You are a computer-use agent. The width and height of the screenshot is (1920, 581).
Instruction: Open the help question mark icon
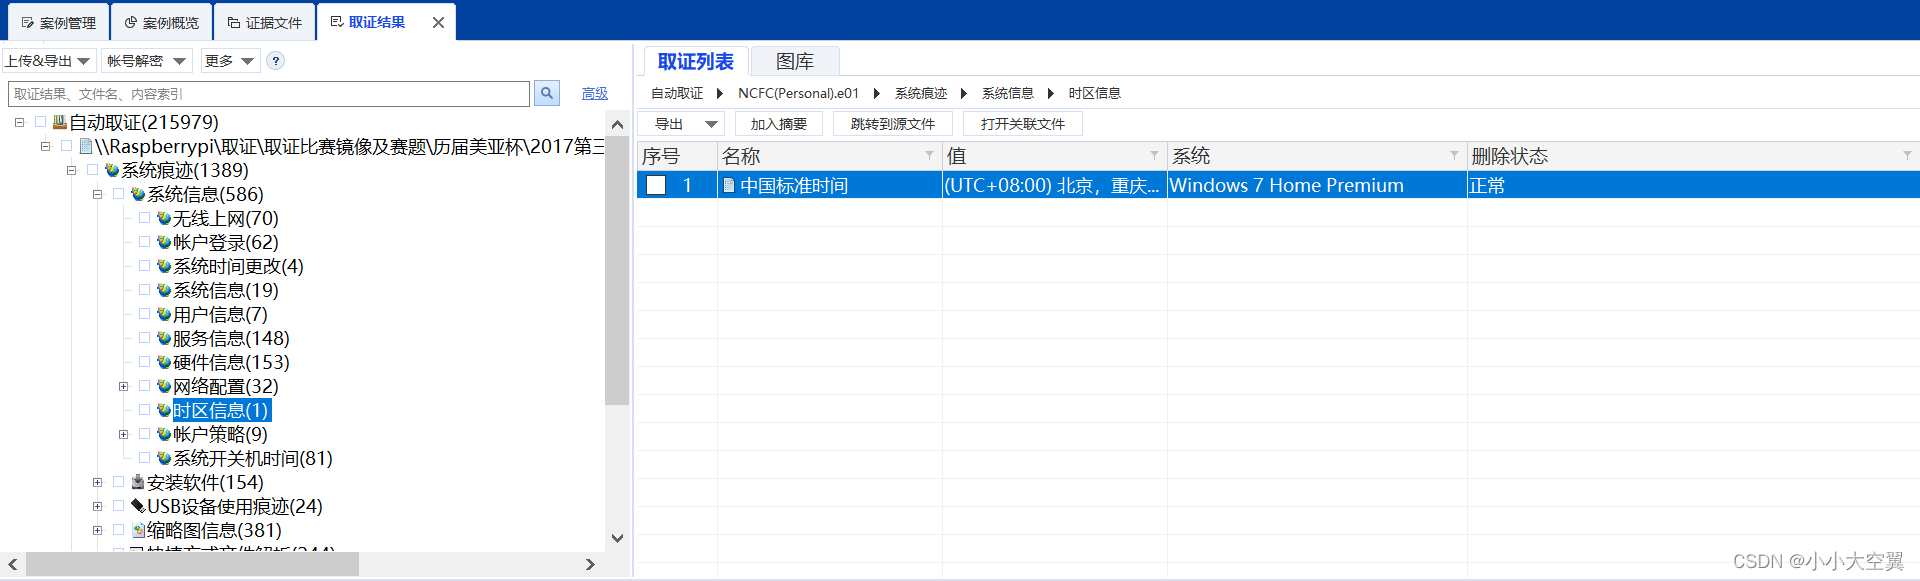pyautogui.click(x=276, y=61)
